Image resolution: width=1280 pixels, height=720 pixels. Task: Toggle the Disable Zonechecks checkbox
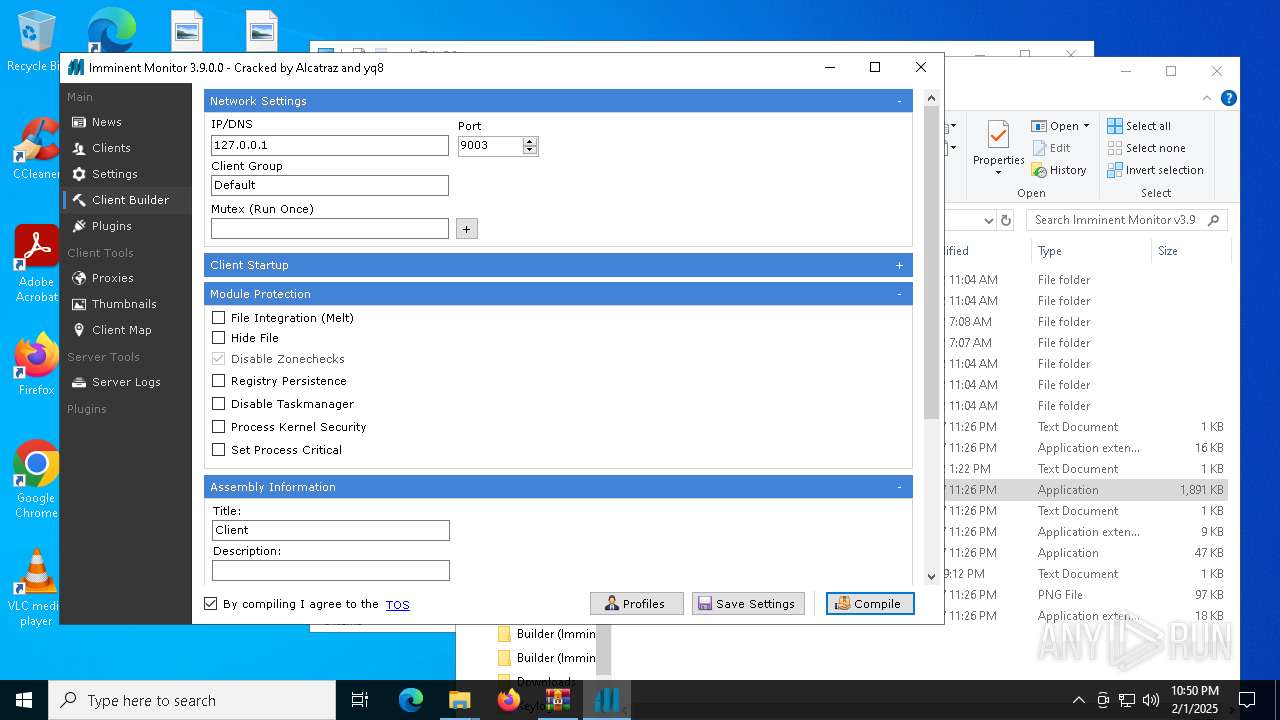[x=219, y=359]
